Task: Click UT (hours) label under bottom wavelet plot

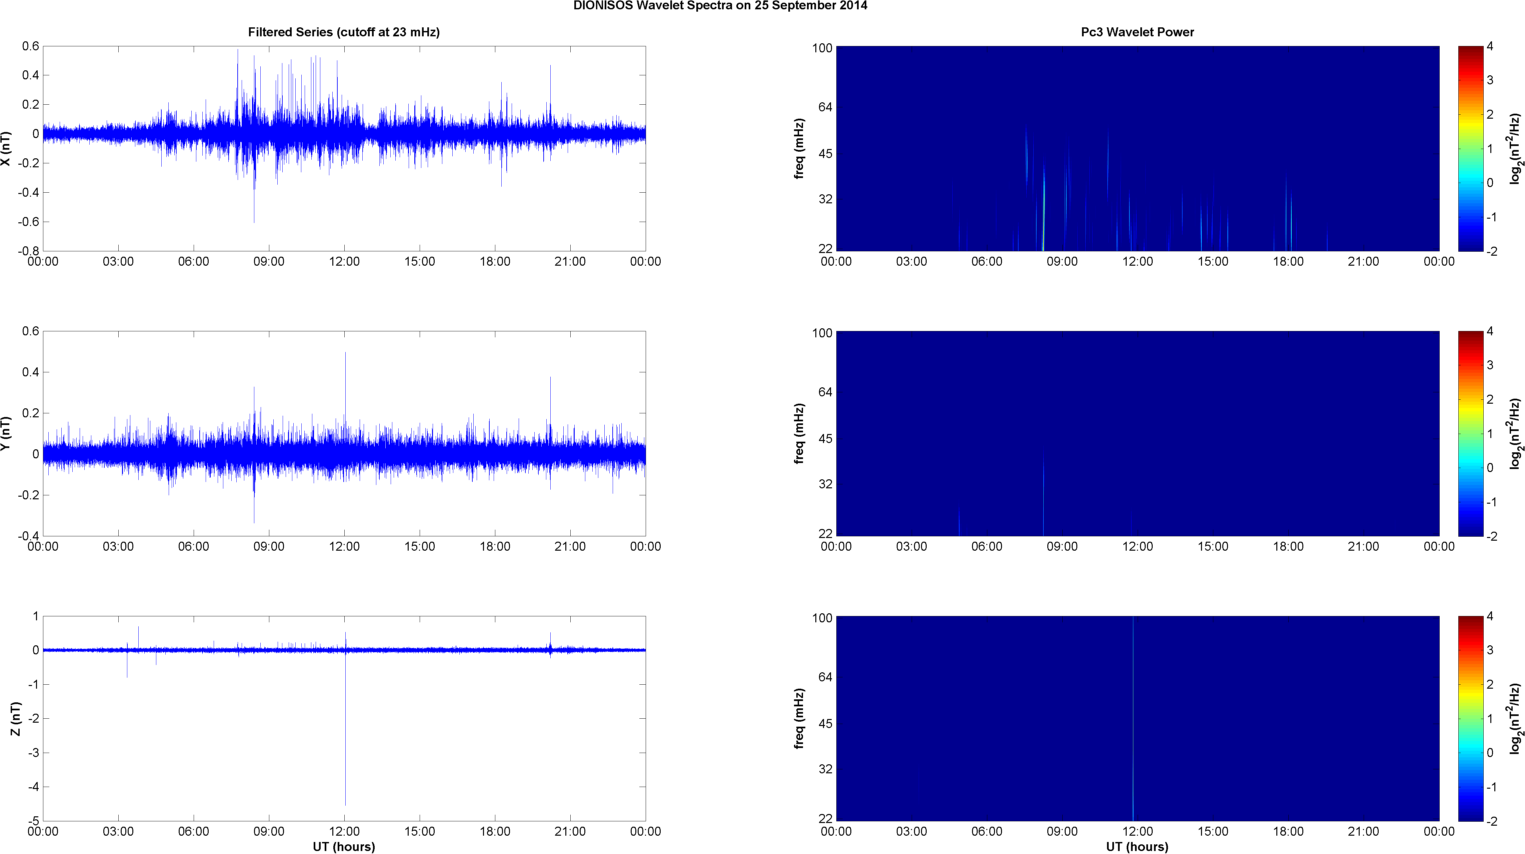Action: (1137, 847)
